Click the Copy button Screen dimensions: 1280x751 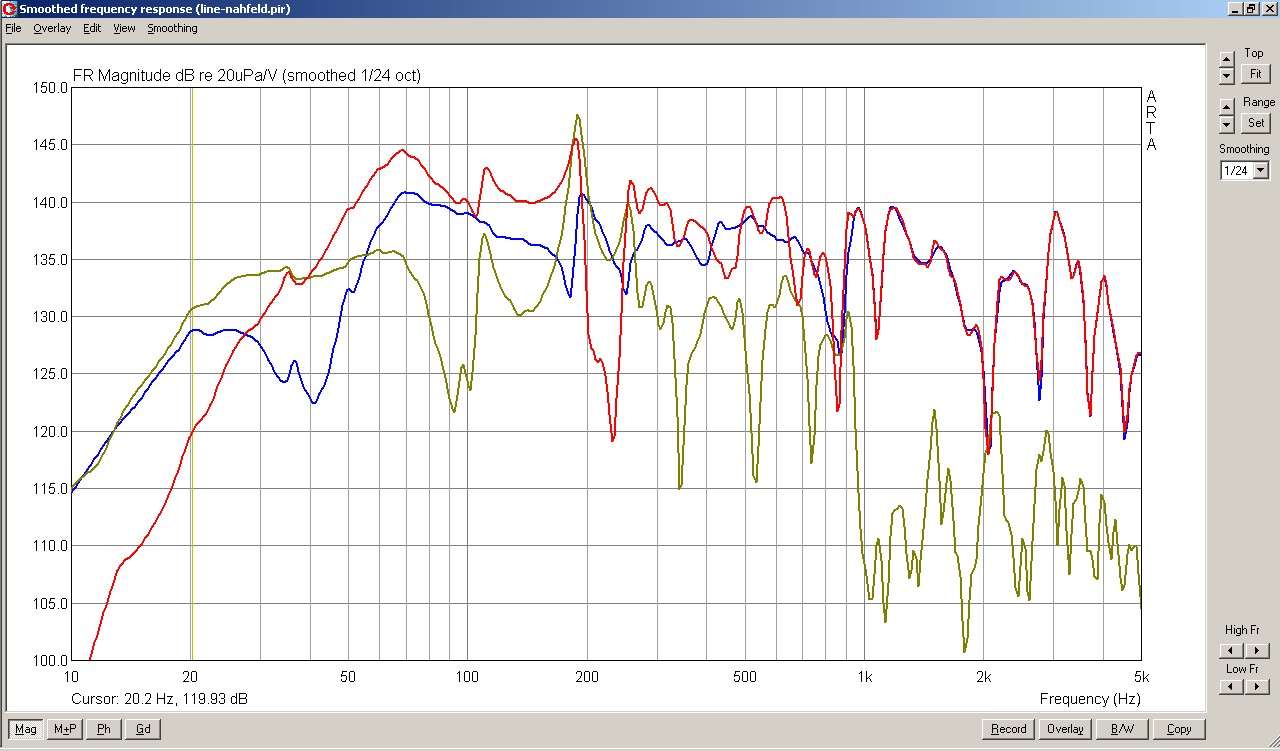(1179, 729)
